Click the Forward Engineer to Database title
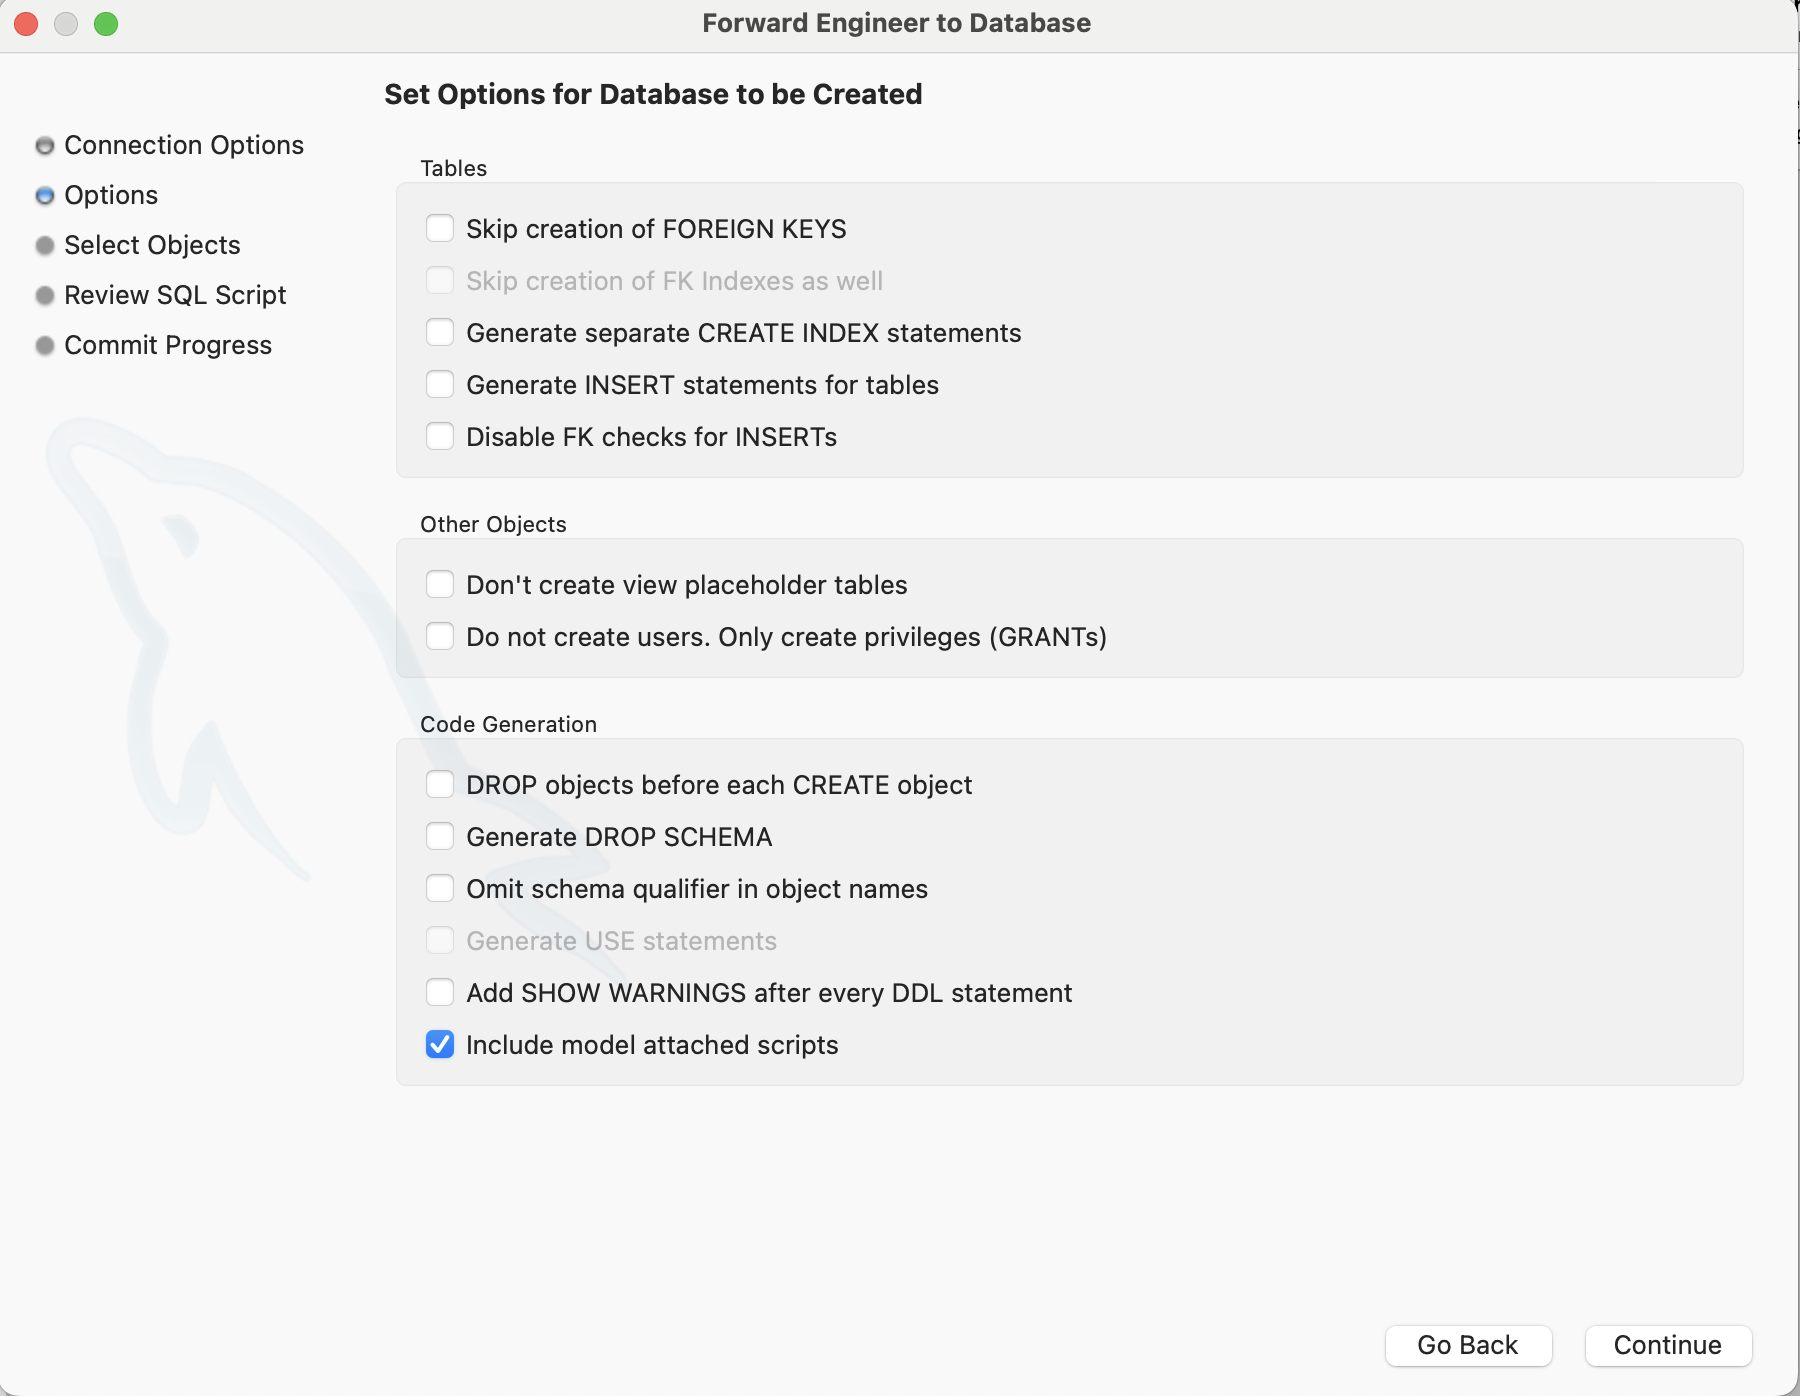 point(896,23)
